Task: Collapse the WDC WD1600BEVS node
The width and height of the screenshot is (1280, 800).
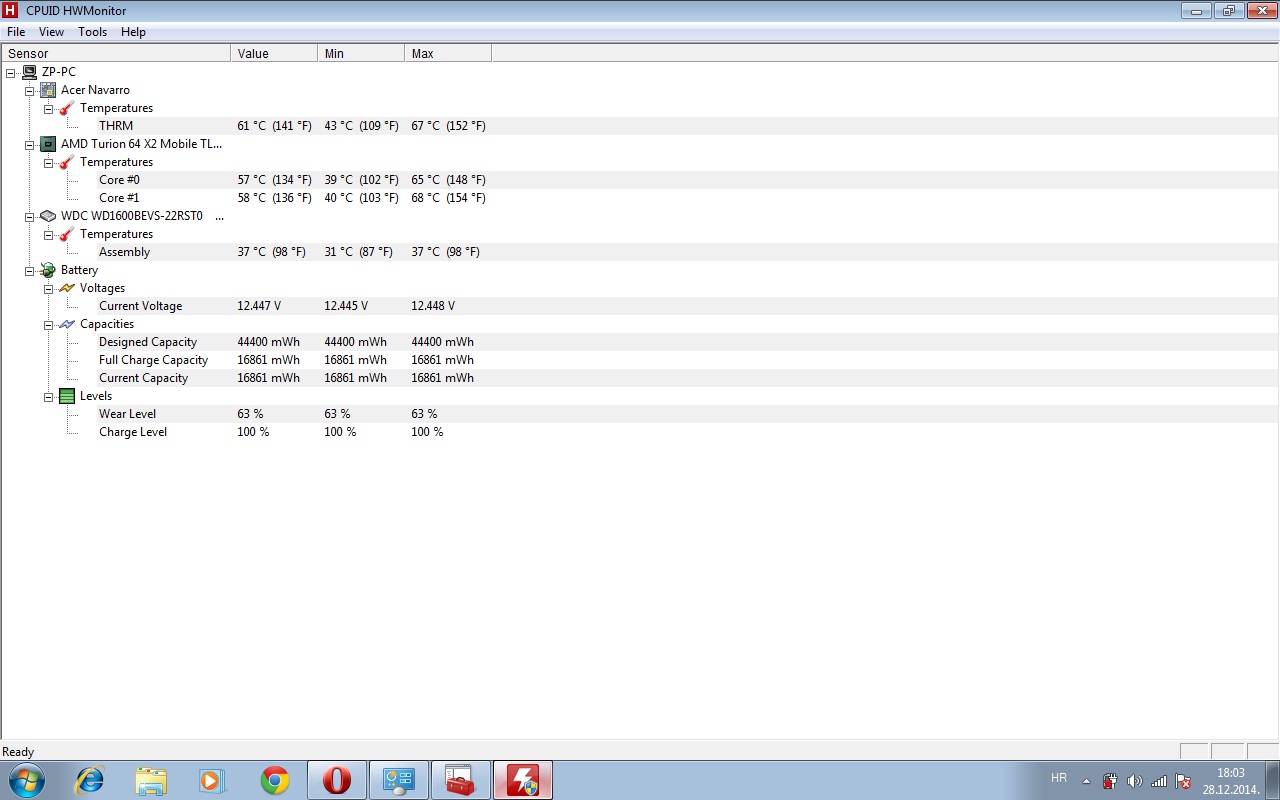Action: 29,216
